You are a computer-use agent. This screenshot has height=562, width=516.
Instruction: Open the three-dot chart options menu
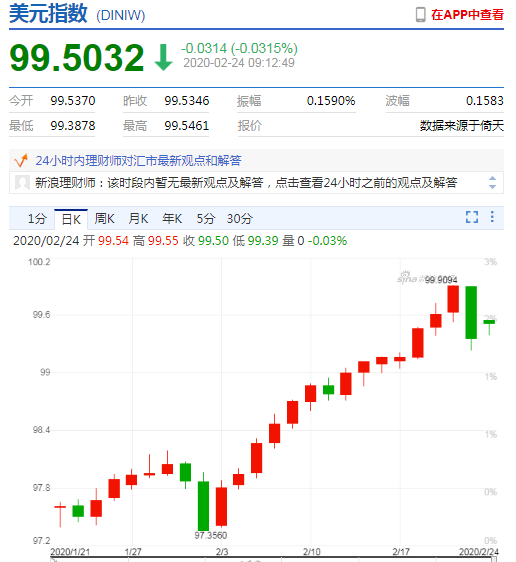492,217
